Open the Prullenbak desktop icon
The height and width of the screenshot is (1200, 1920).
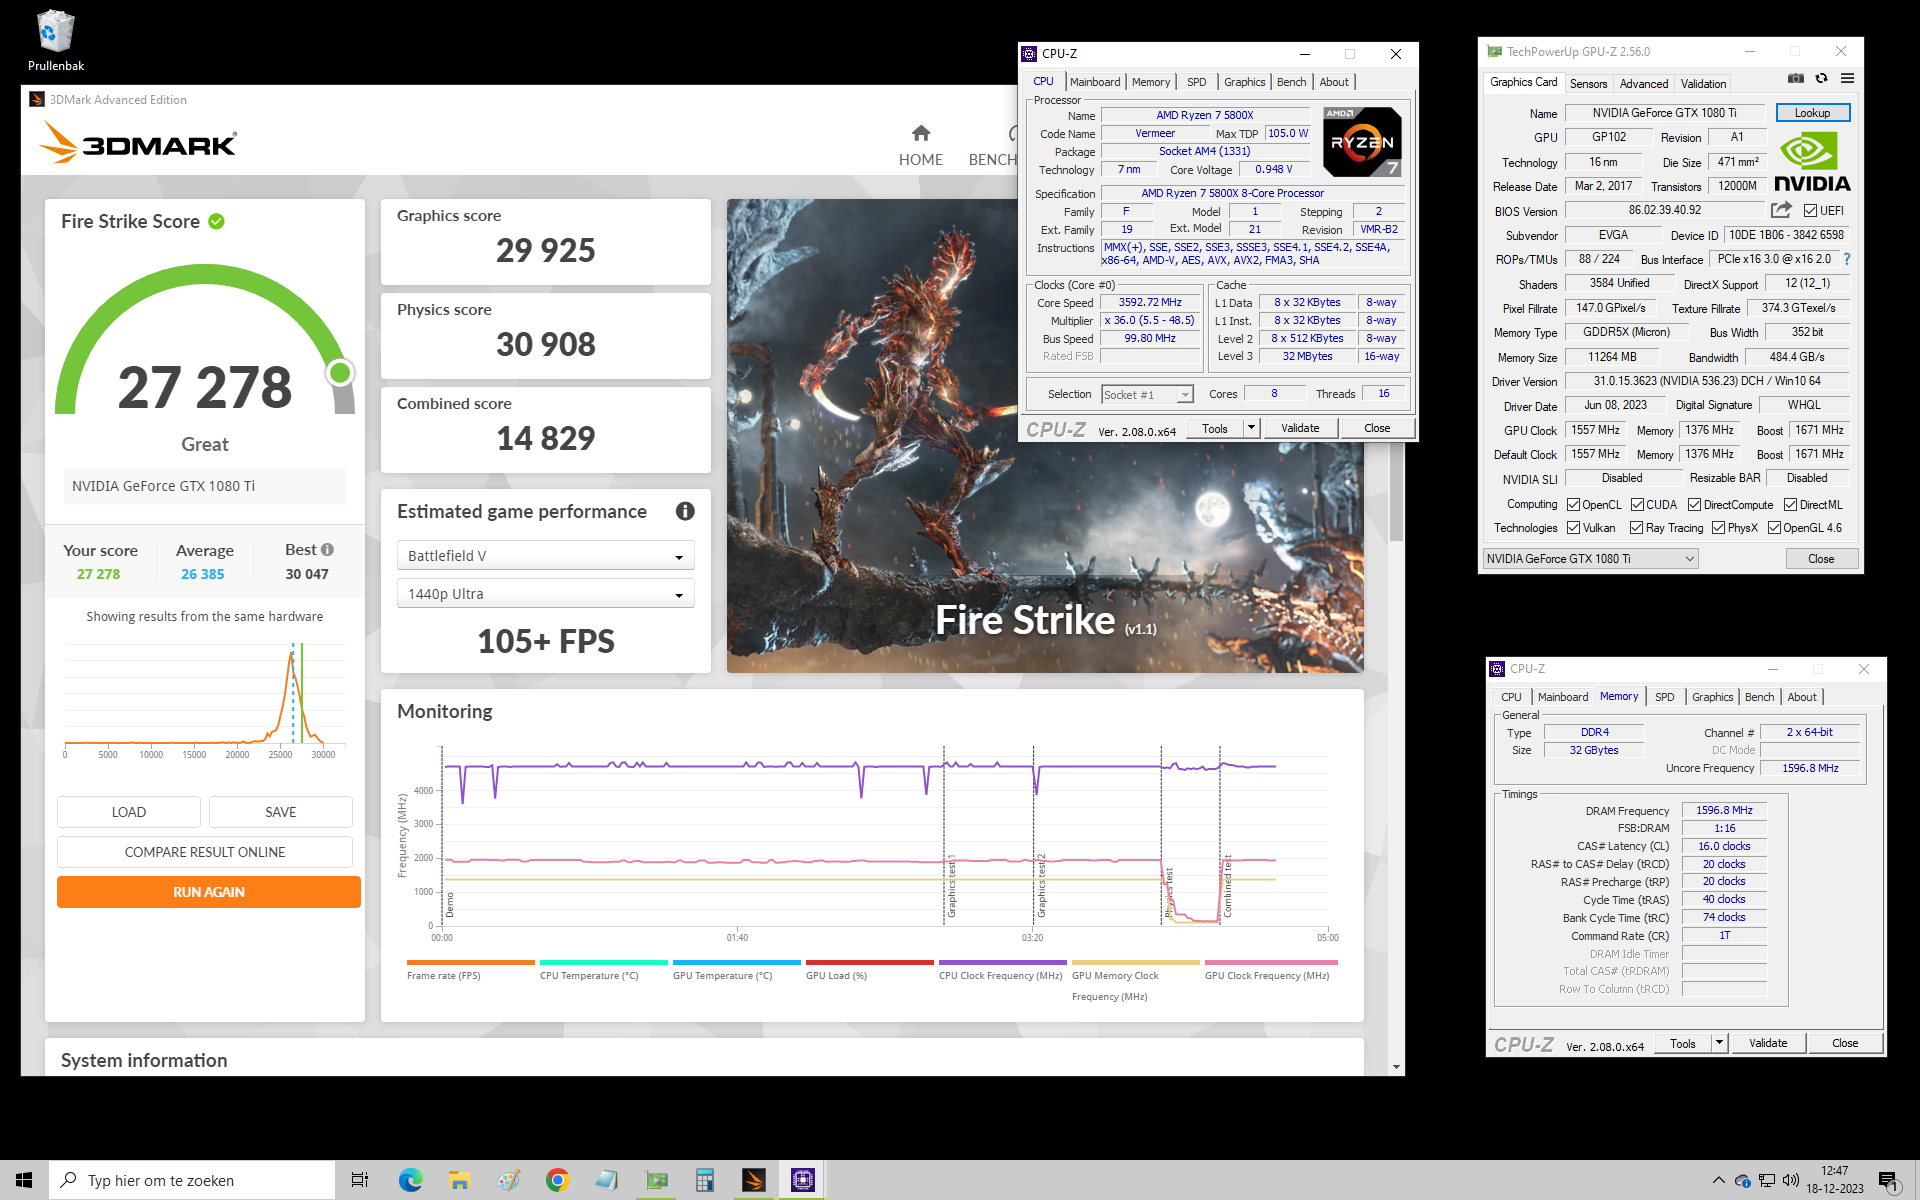point(56,41)
